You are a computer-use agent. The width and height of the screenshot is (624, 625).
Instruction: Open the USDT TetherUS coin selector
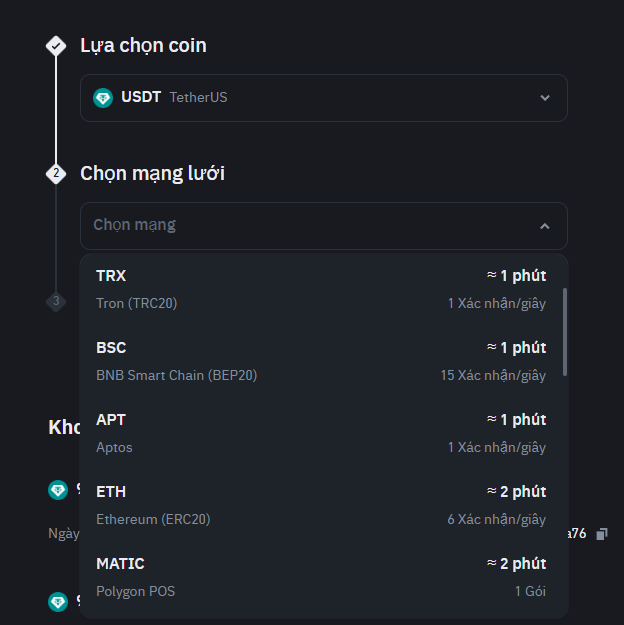324,98
